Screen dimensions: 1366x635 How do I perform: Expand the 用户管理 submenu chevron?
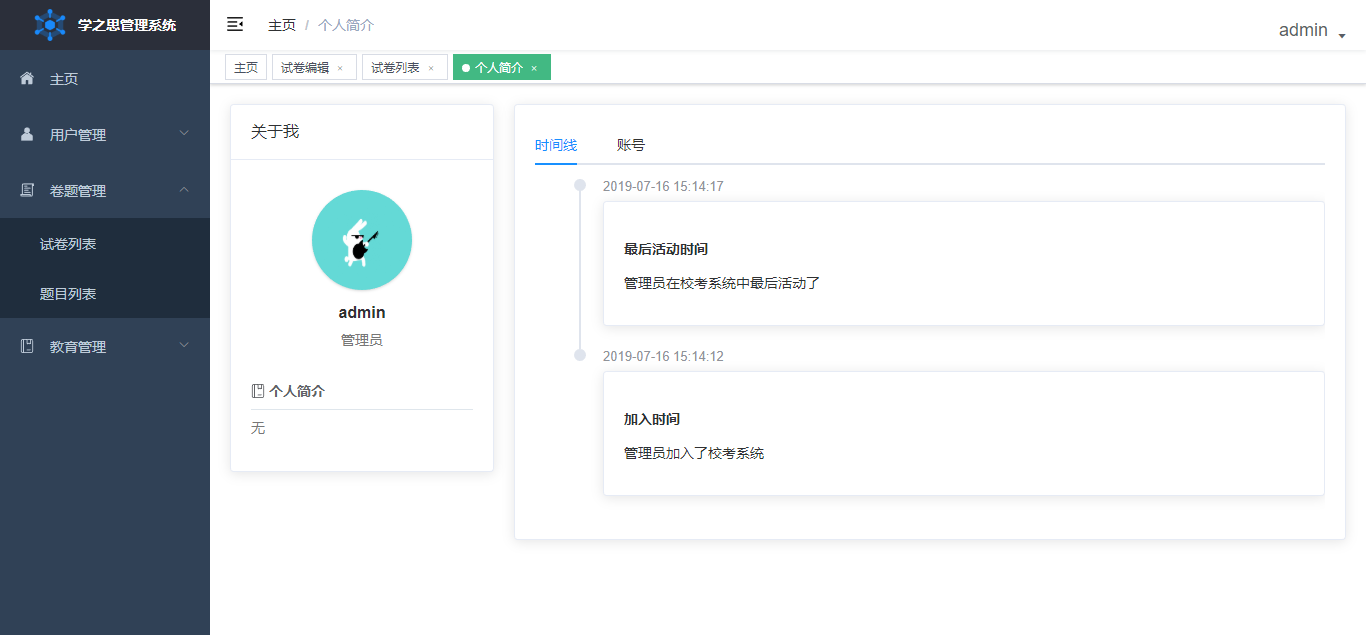click(184, 133)
